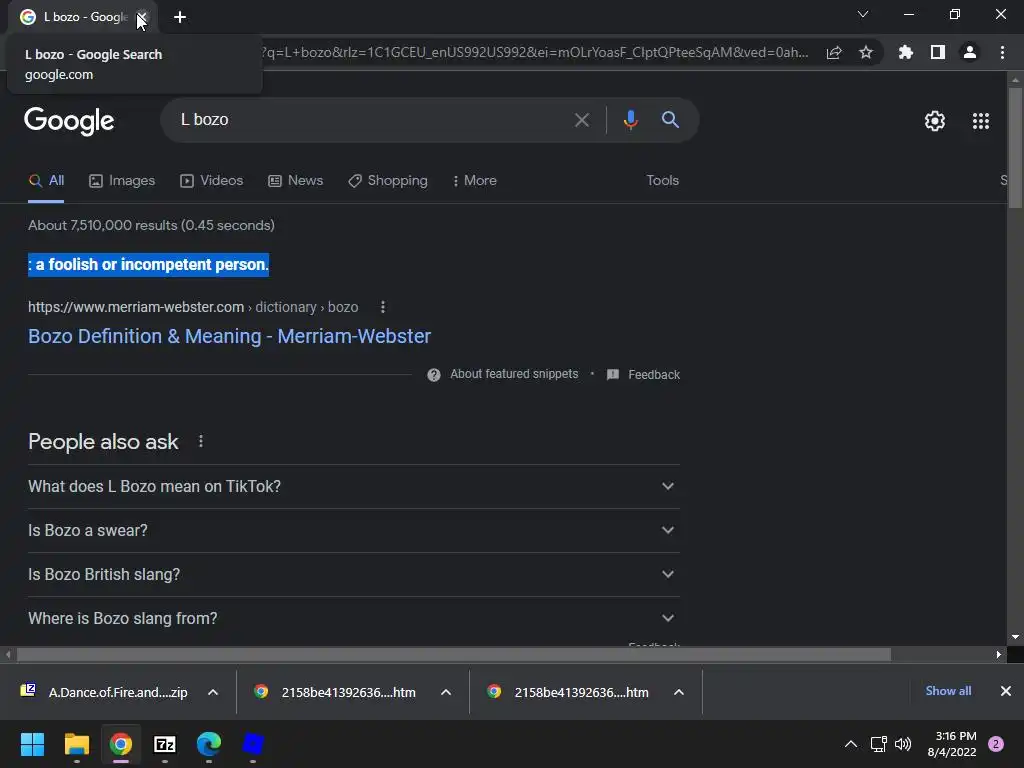This screenshot has width=1024, height=768.
Task: Switch to the Images tab
Action: (122, 181)
